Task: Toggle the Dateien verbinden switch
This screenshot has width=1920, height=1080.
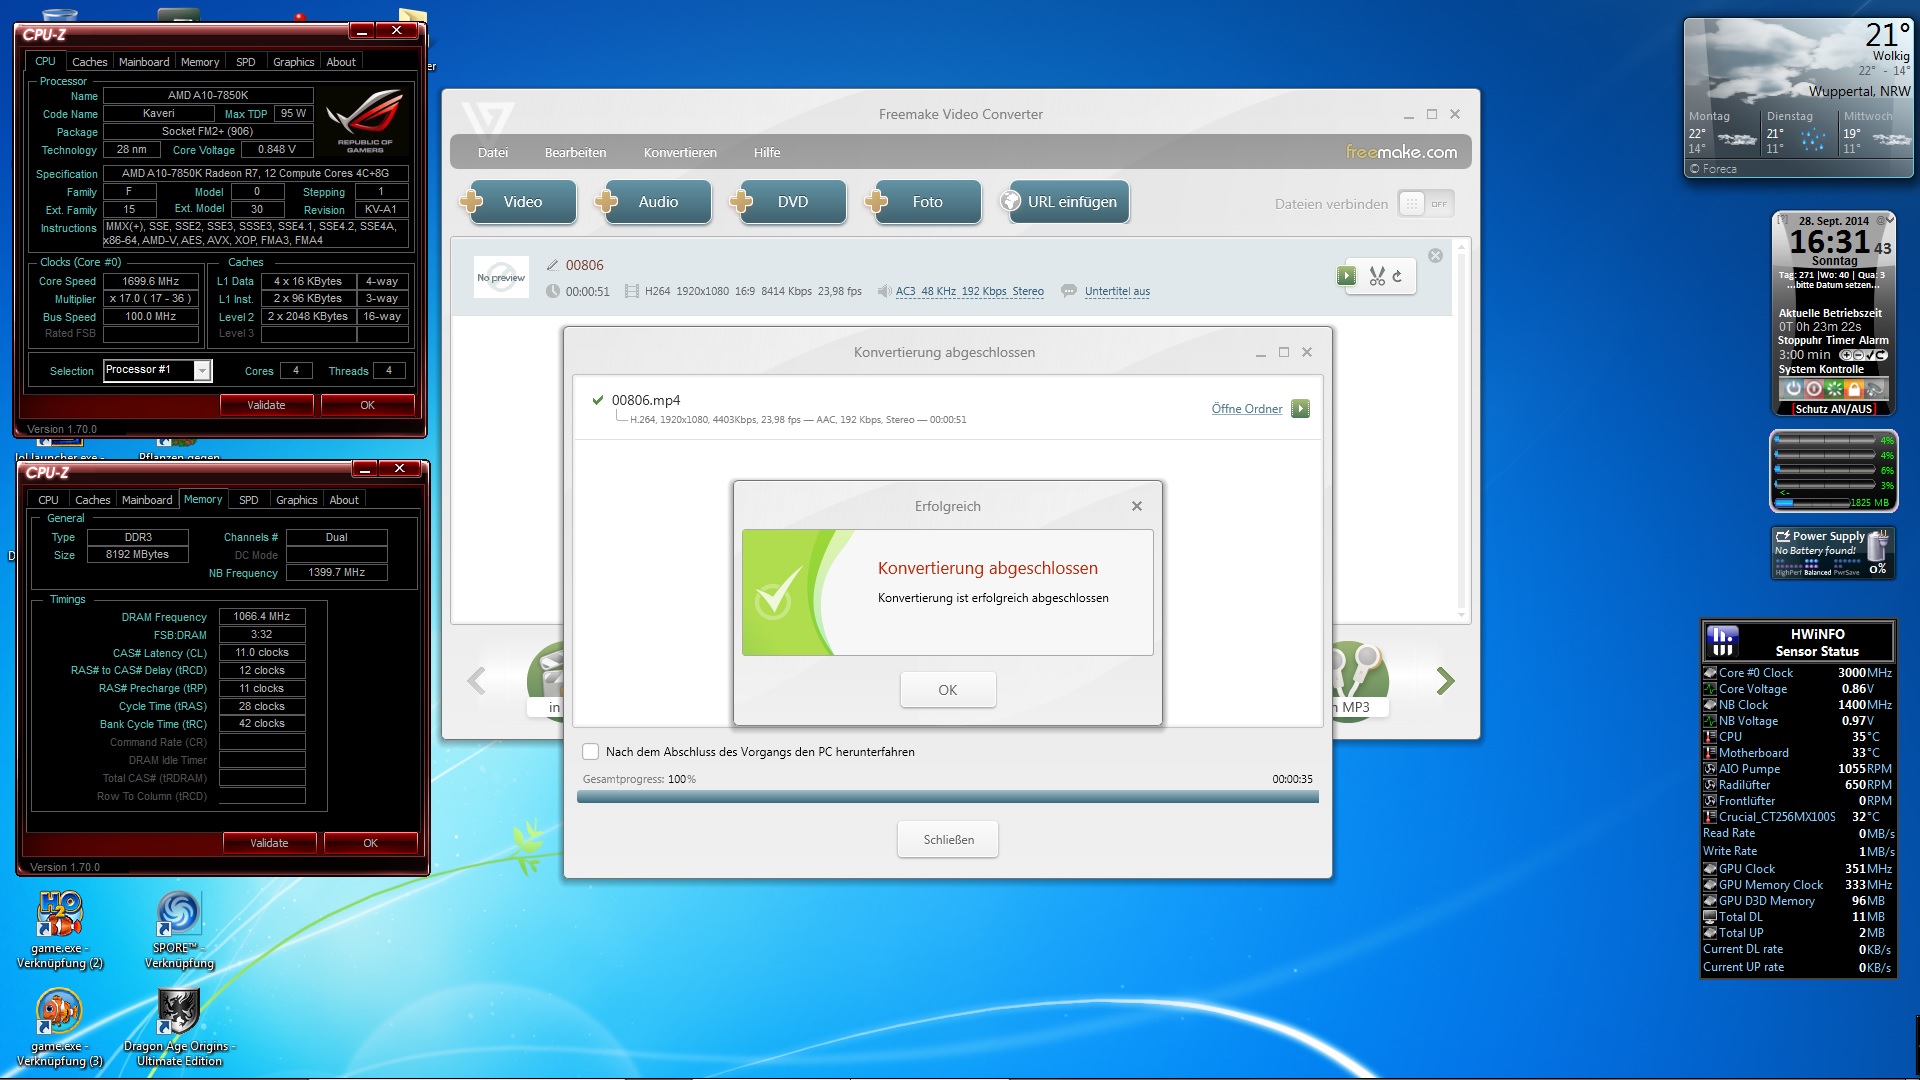Action: (x=1424, y=204)
